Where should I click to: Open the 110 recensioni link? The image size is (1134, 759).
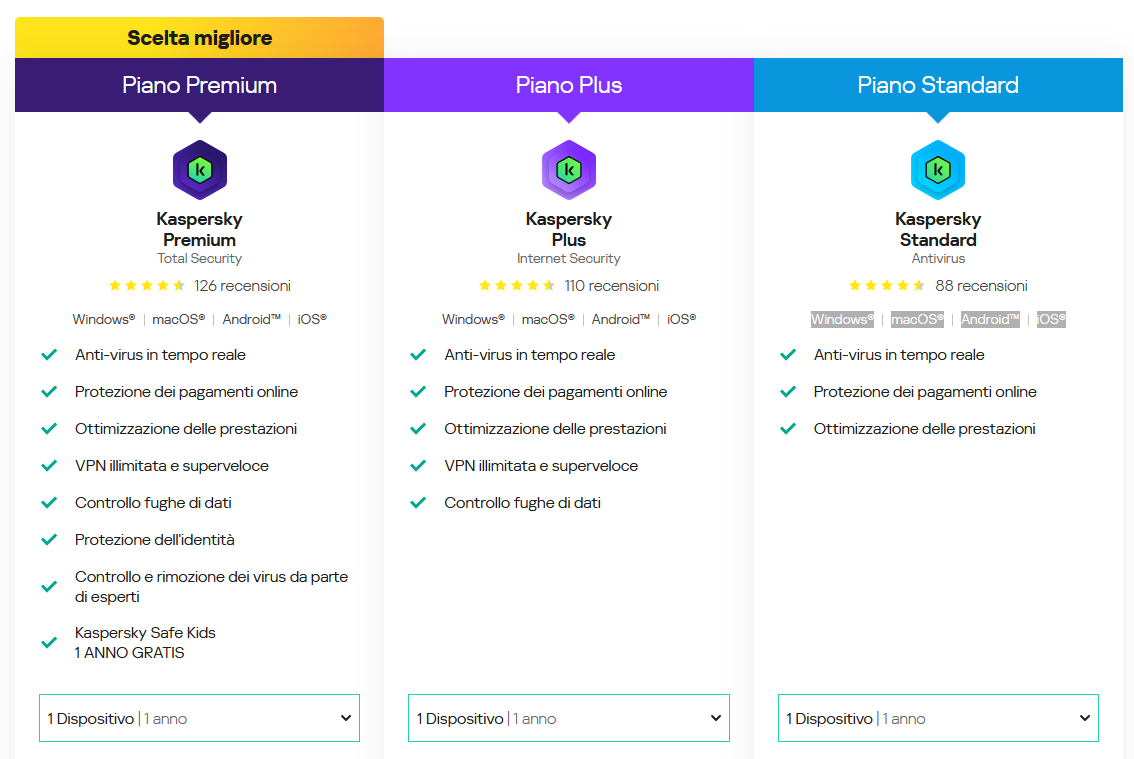click(x=612, y=286)
